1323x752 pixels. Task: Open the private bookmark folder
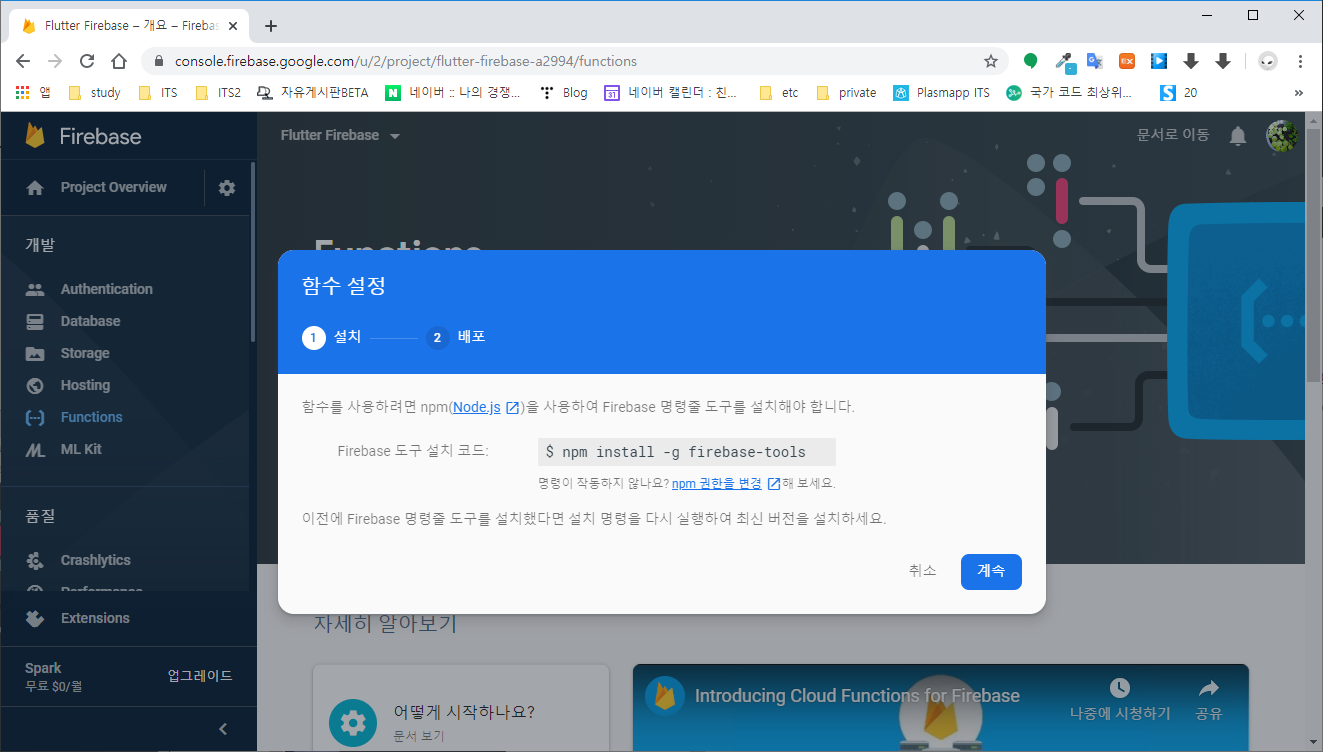pyautogui.click(x=846, y=93)
